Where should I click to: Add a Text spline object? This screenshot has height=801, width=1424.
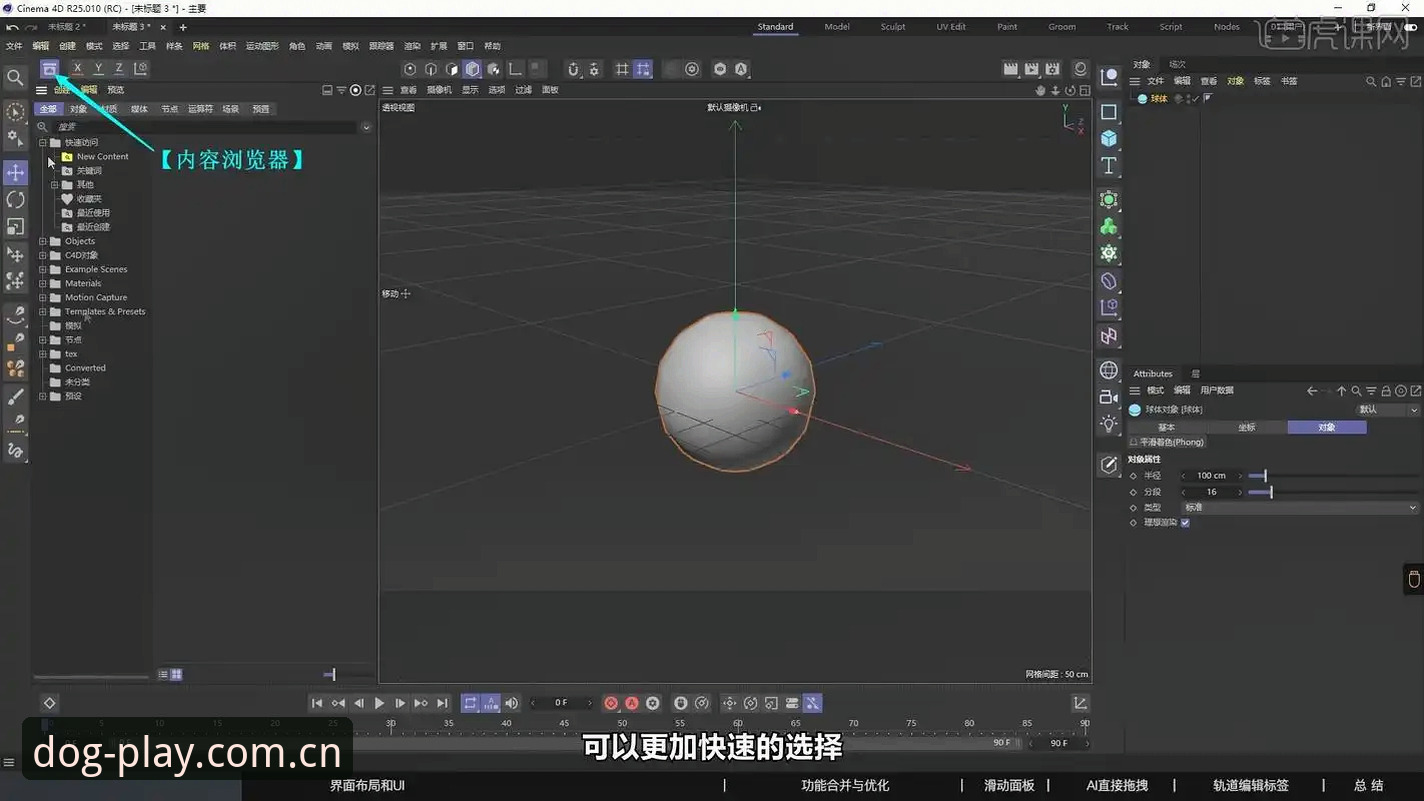(x=1109, y=166)
